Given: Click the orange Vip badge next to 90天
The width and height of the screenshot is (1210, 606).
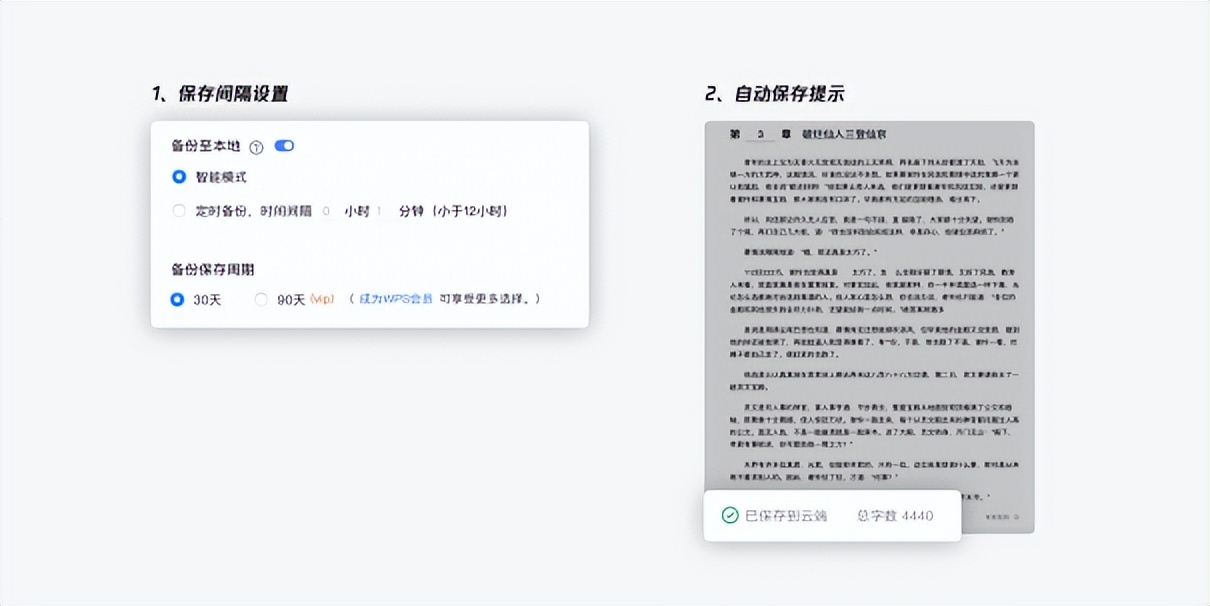Looking at the screenshot, I should (323, 299).
